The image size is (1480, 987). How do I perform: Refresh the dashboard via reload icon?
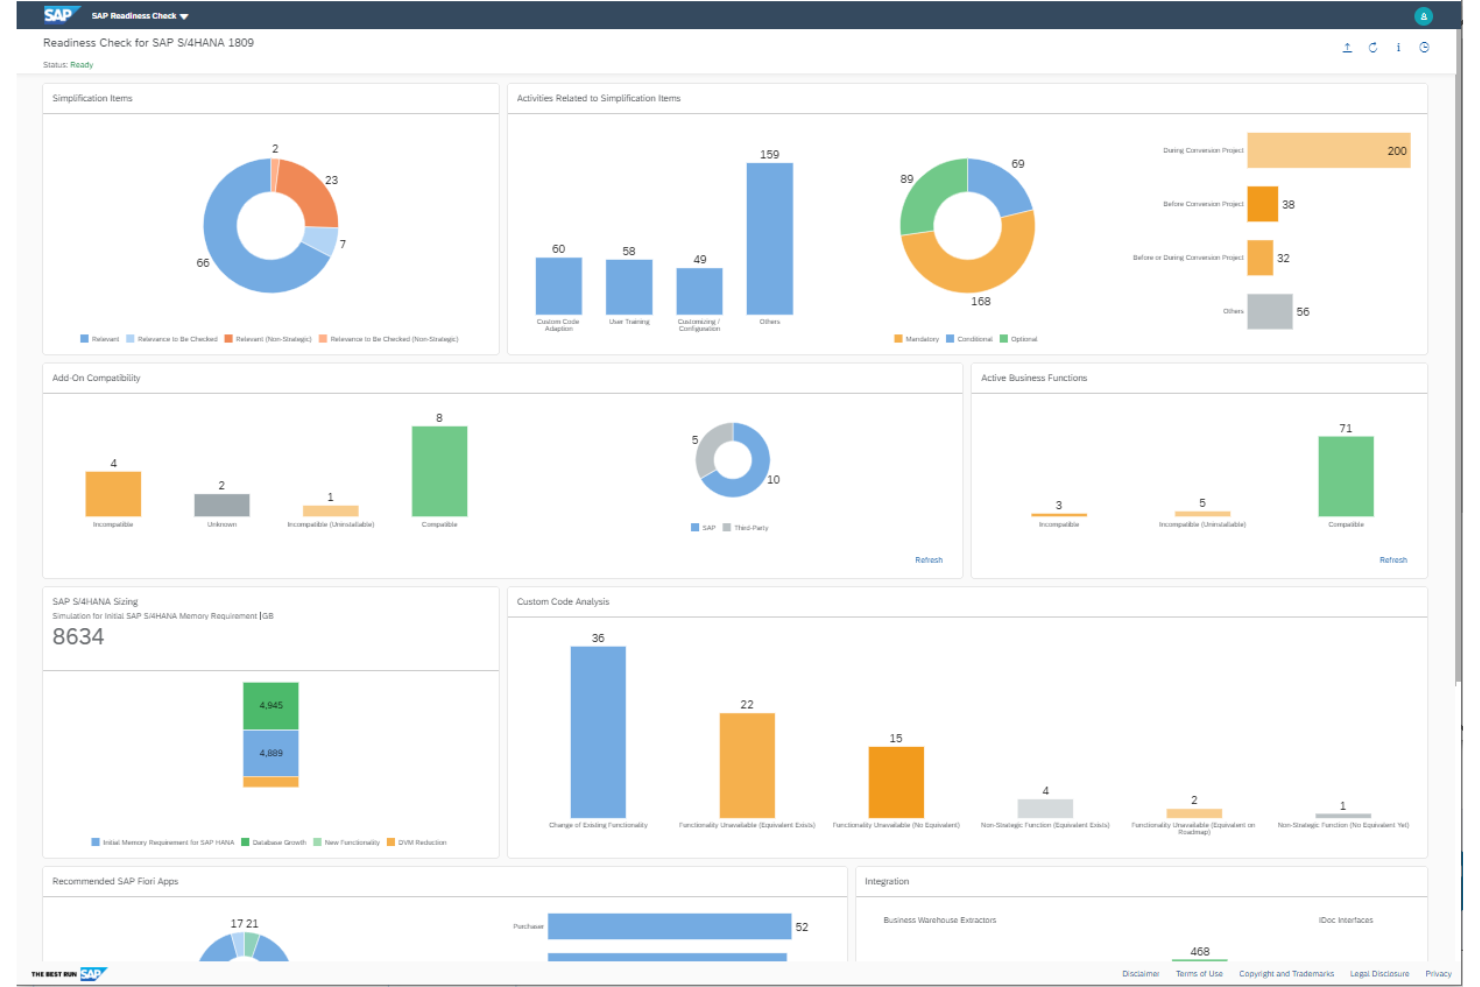click(1373, 46)
